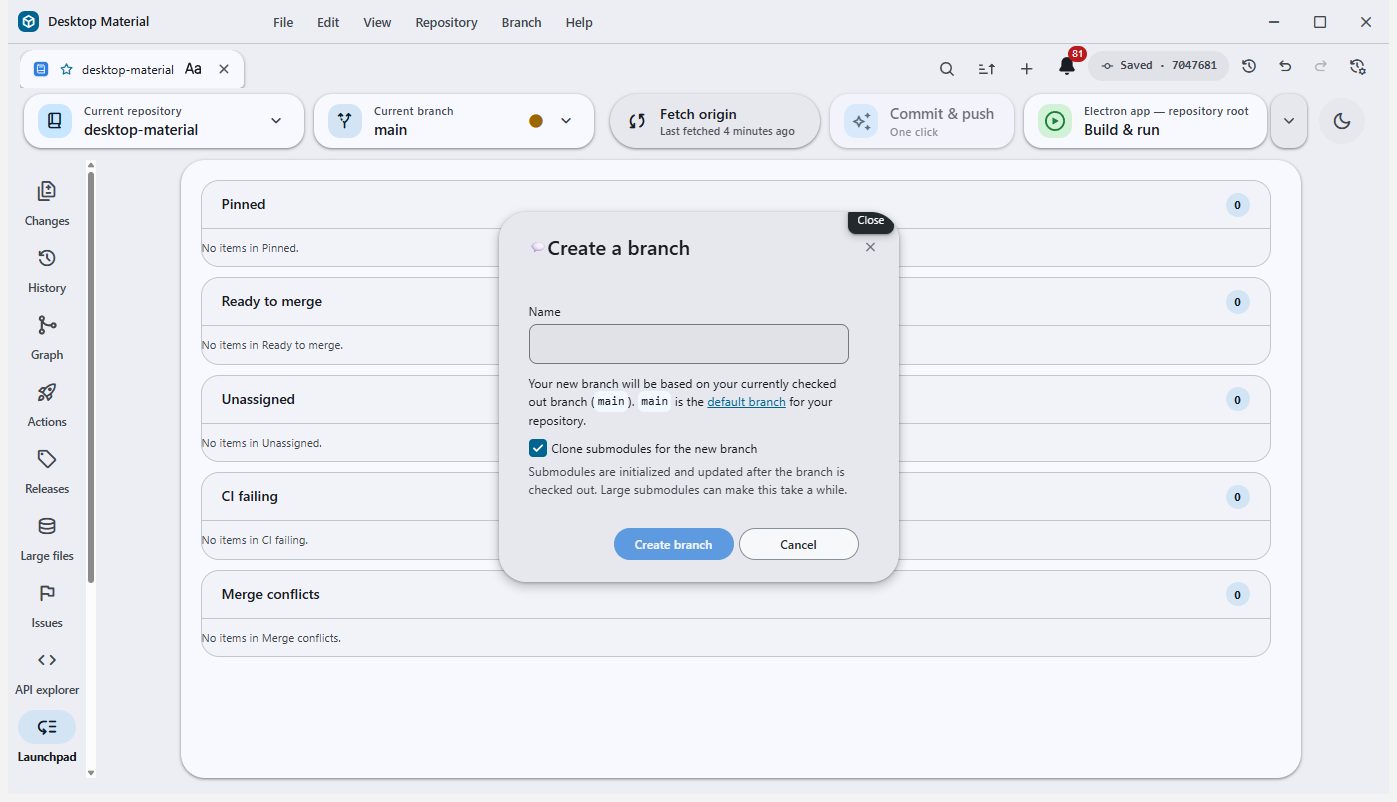Open the Large files sidebar item
The height and width of the screenshot is (802, 1397).
point(47,538)
